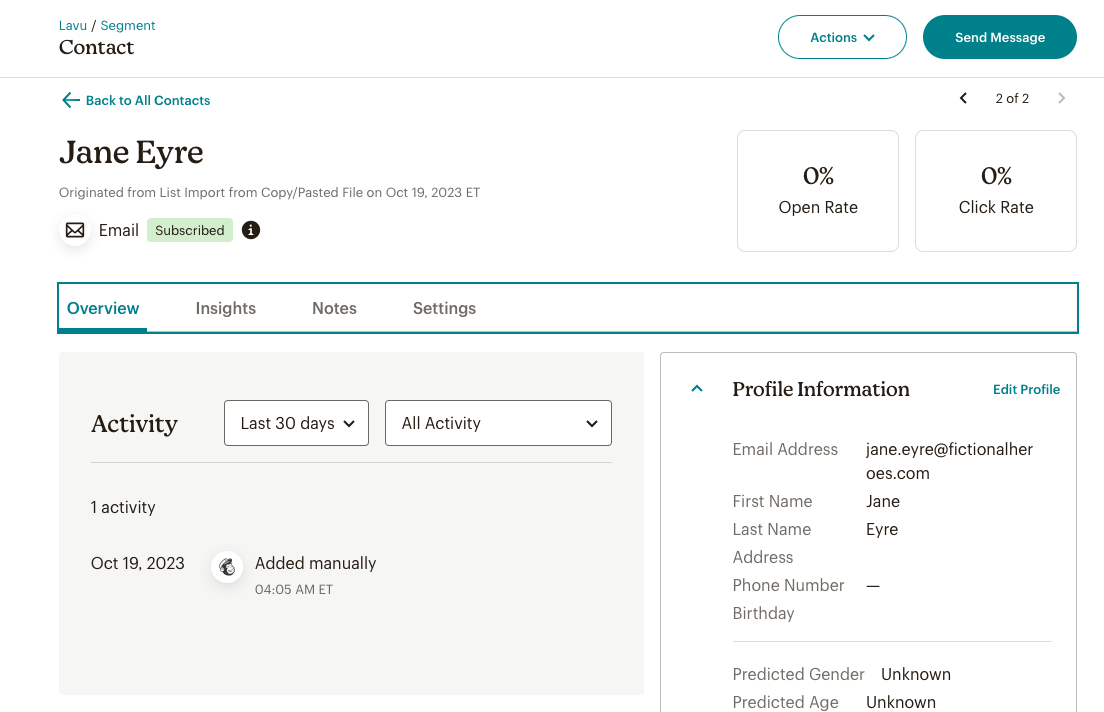Switch to the Overview tab

(x=103, y=308)
